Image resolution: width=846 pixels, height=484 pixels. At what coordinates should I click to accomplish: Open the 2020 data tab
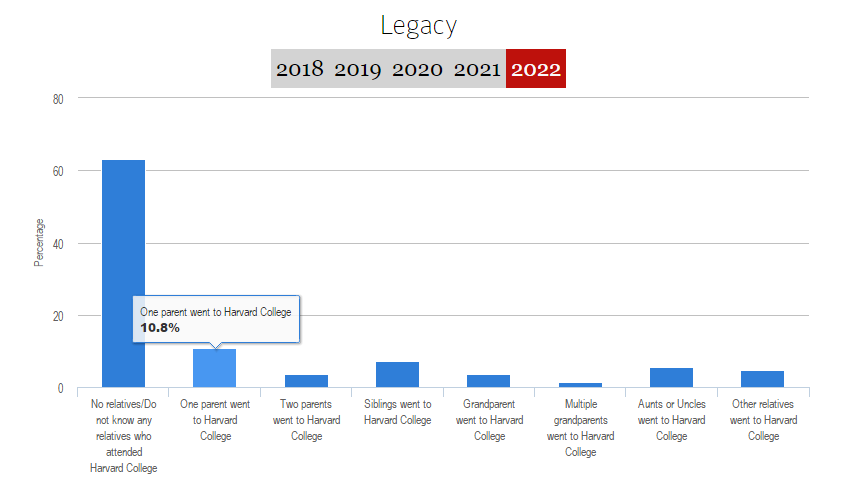(x=417, y=69)
